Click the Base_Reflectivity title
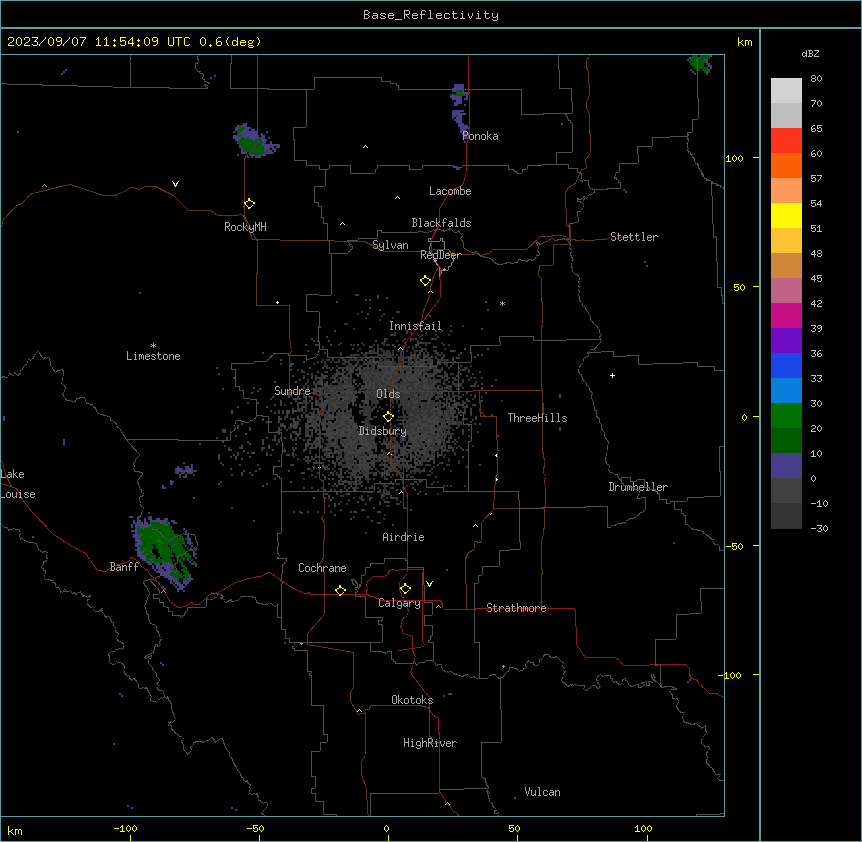The image size is (862, 842). (x=431, y=15)
